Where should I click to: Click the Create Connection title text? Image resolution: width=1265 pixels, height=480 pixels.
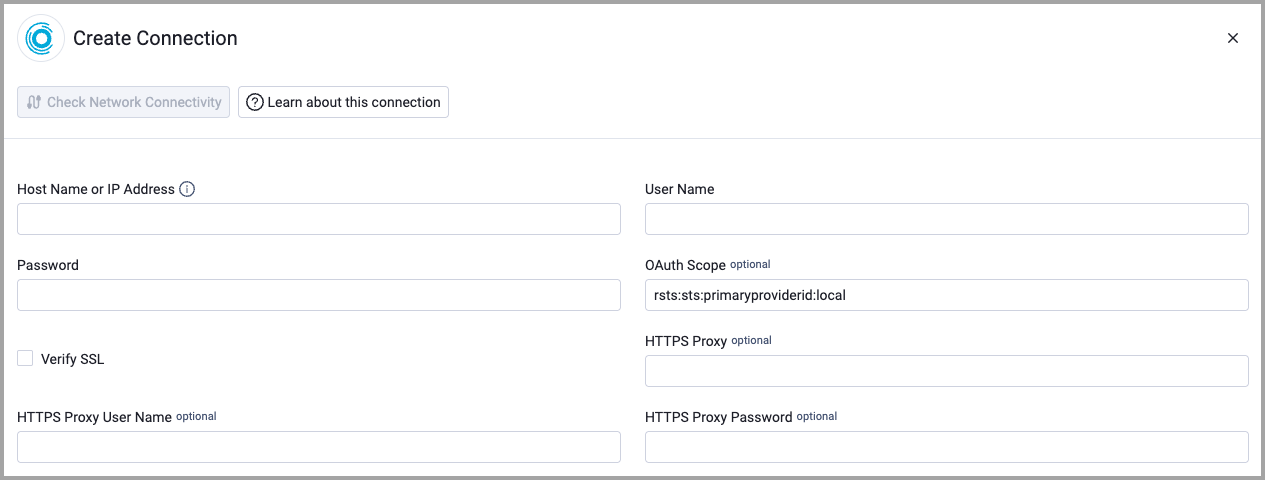click(x=155, y=39)
